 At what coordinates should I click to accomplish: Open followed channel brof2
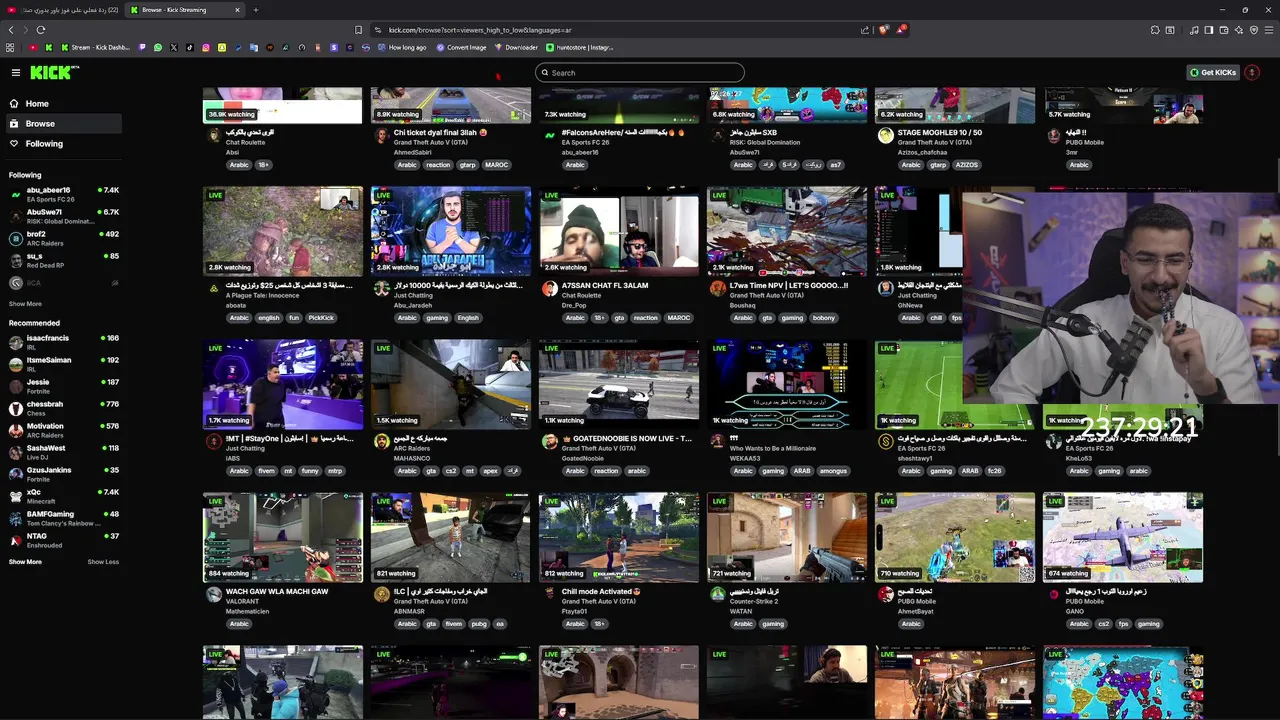click(x=62, y=238)
